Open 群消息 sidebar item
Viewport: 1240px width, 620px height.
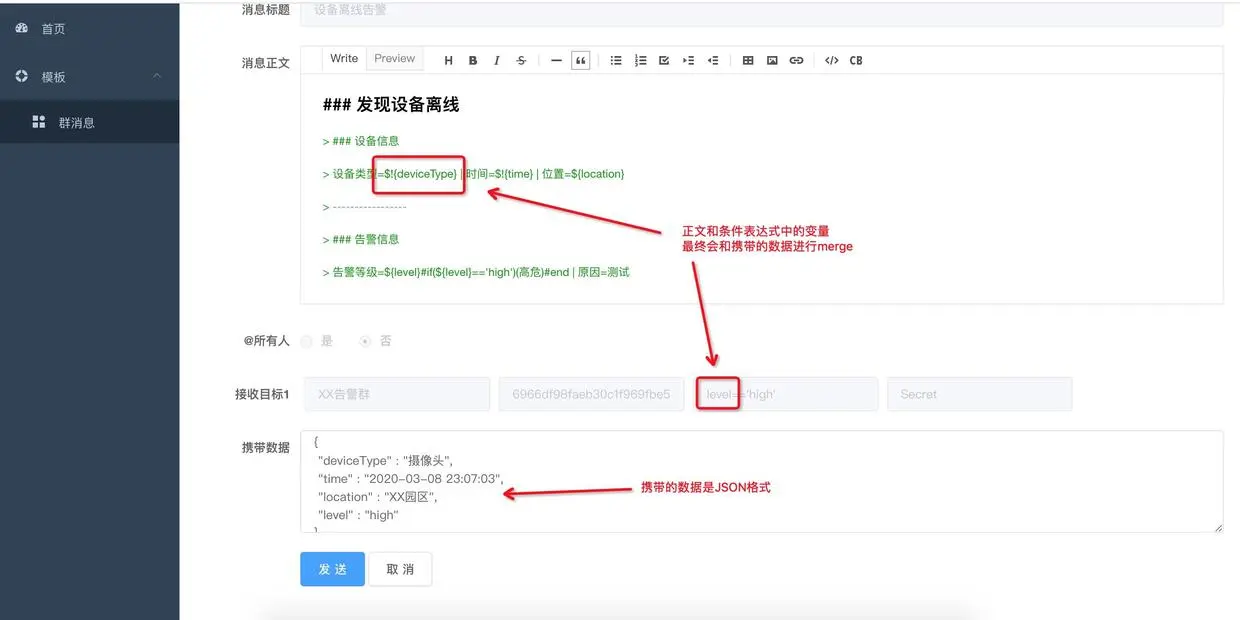(89, 122)
